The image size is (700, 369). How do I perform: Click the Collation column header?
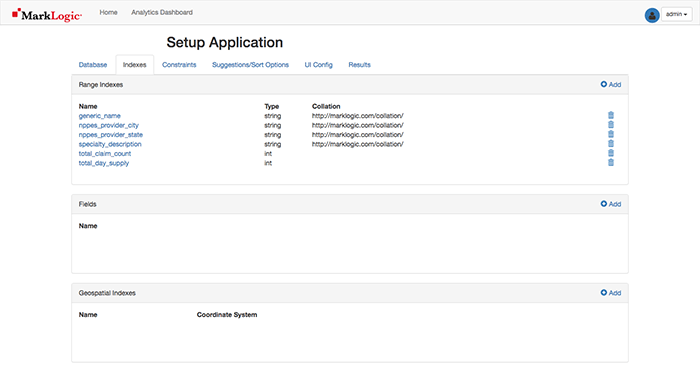[x=326, y=106]
